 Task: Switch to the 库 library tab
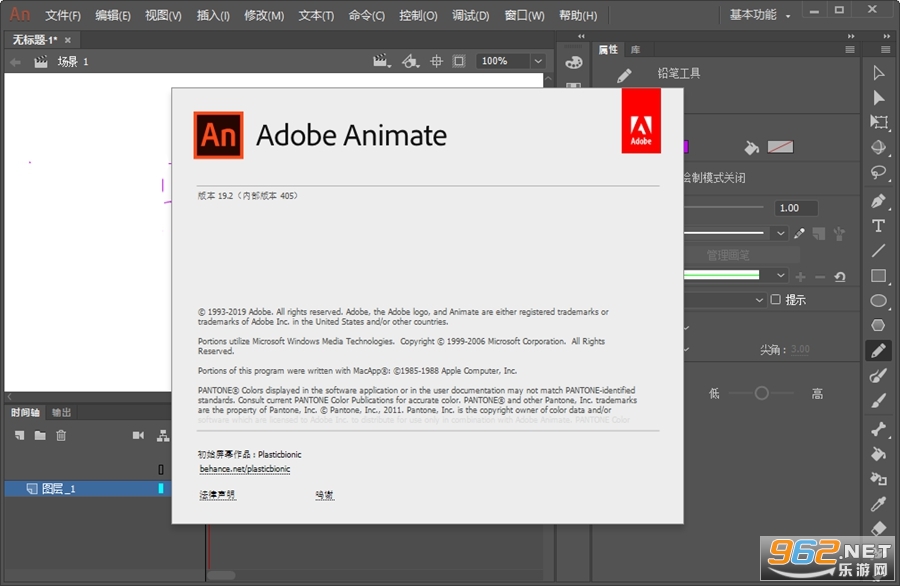[x=635, y=50]
